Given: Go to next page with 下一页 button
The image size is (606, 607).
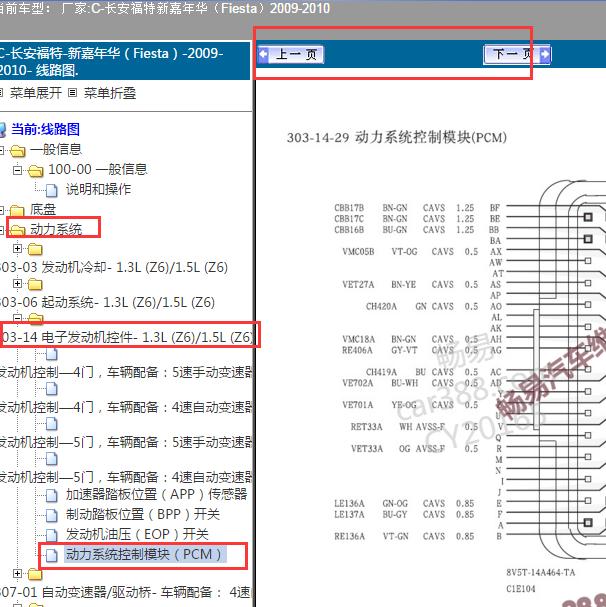Looking at the screenshot, I should pyautogui.click(x=517, y=54).
